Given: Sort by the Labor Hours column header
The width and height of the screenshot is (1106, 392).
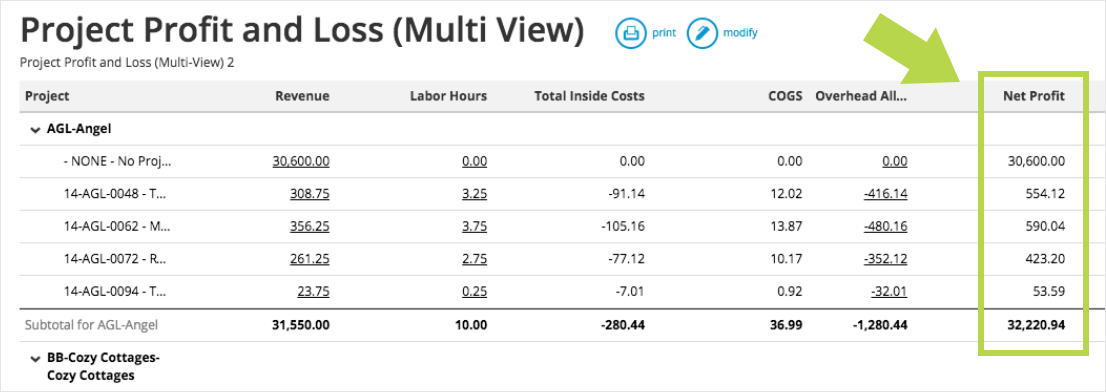Looking at the screenshot, I should pyautogui.click(x=449, y=96).
